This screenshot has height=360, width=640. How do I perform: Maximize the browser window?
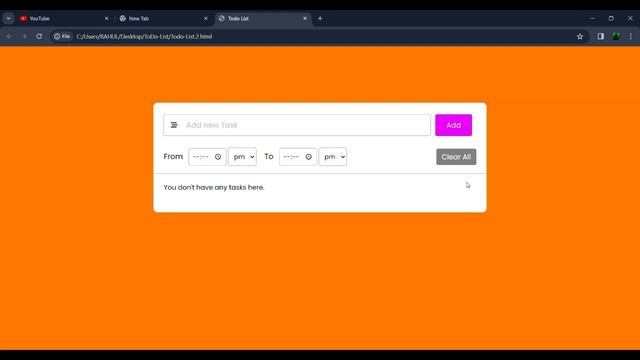pyautogui.click(x=611, y=18)
